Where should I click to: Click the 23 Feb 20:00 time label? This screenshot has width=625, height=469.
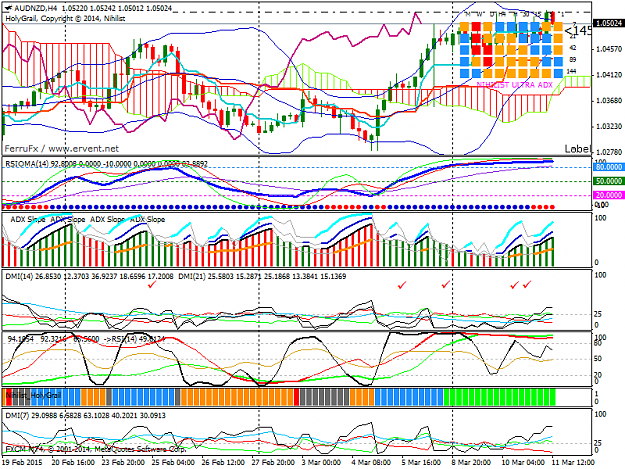tap(123, 463)
